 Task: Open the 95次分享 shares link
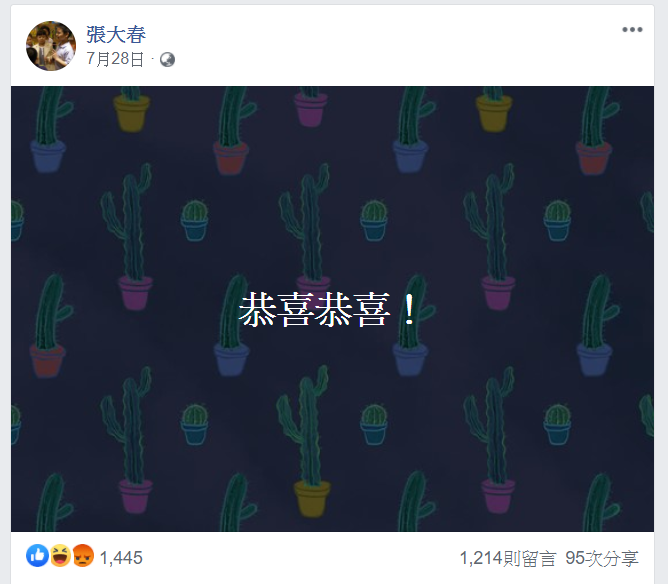pos(602,558)
